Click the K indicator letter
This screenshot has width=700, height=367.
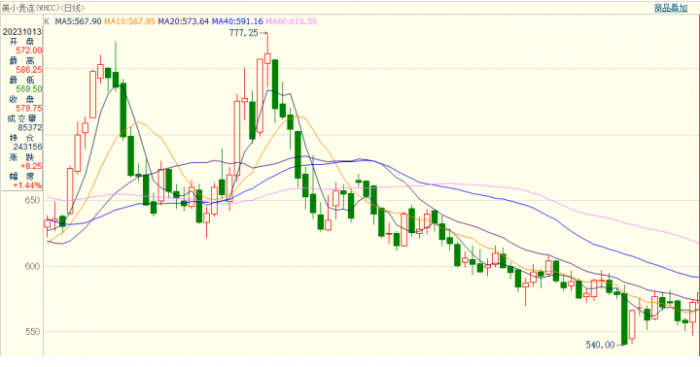point(47,21)
